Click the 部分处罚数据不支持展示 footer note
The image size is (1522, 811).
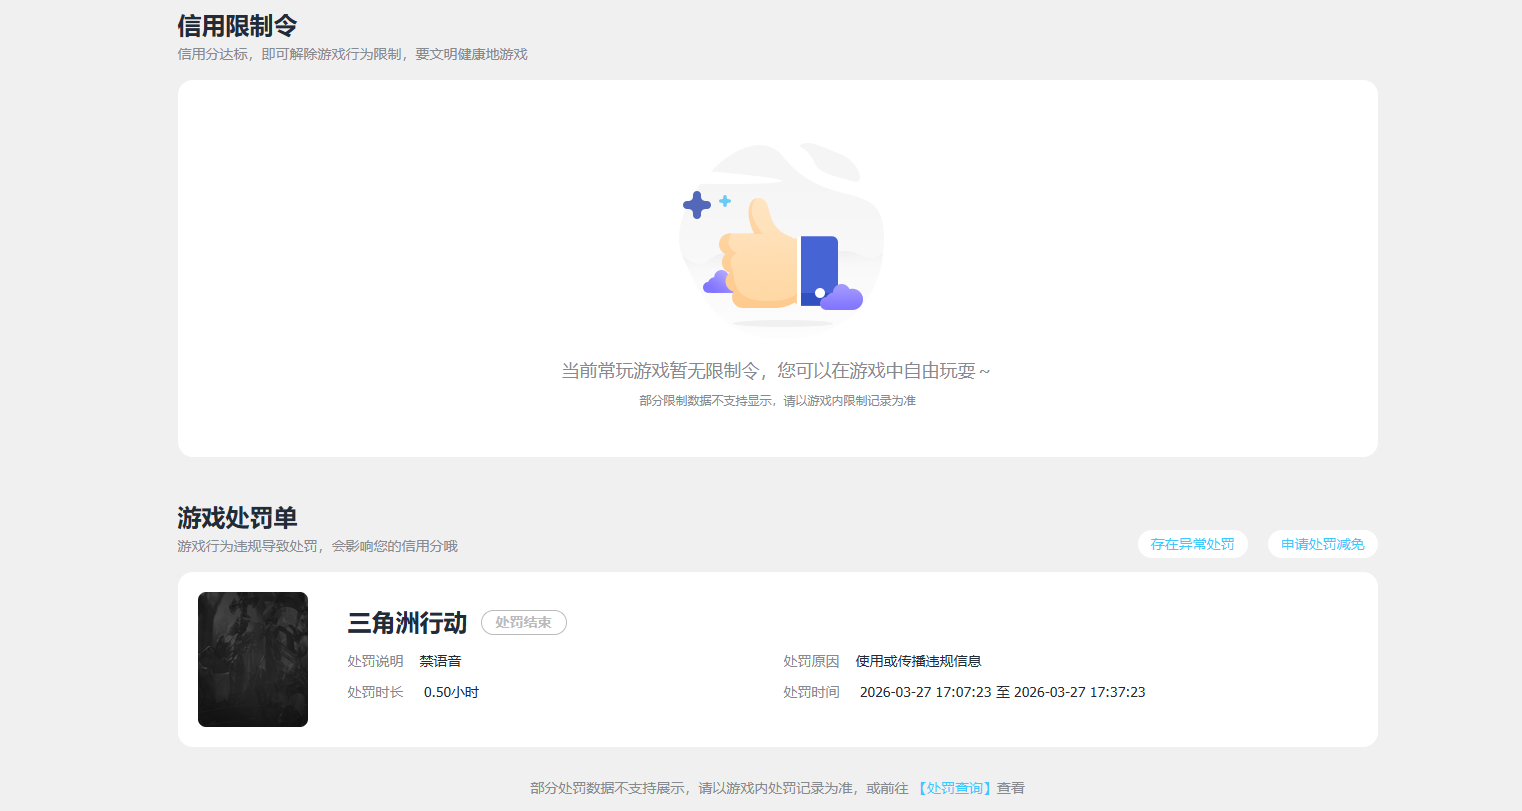tap(777, 788)
